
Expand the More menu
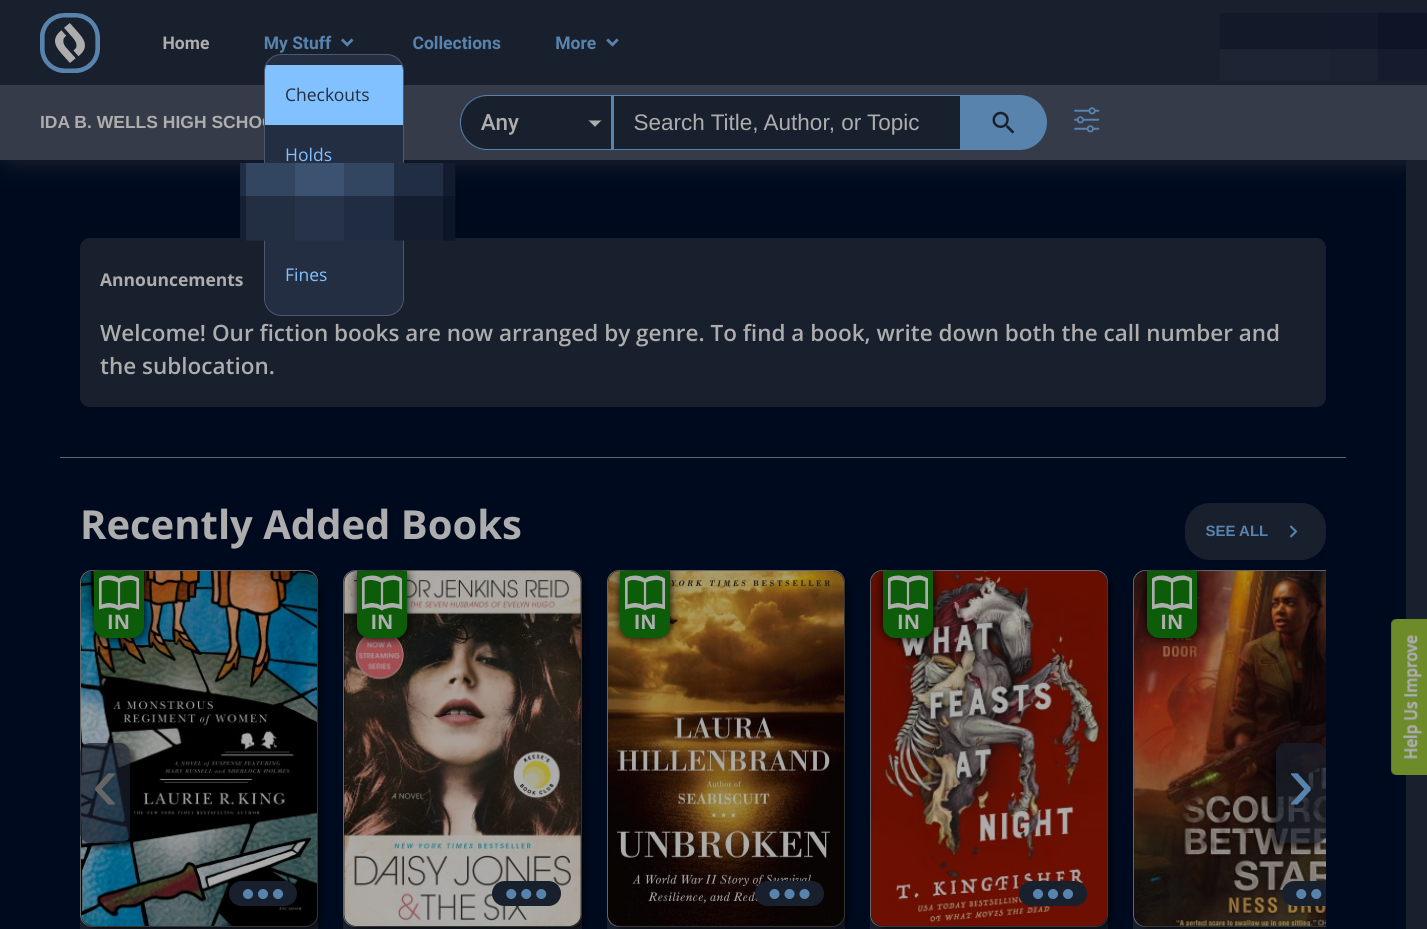(x=587, y=43)
